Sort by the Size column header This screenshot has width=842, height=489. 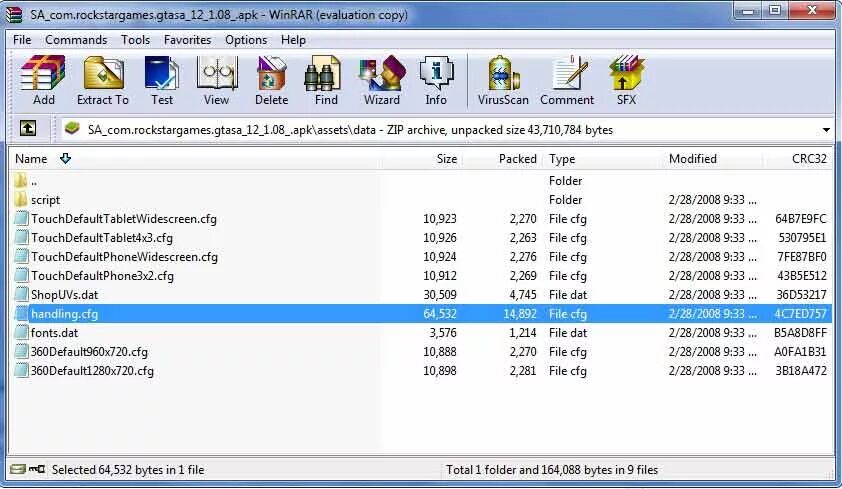(x=447, y=159)
